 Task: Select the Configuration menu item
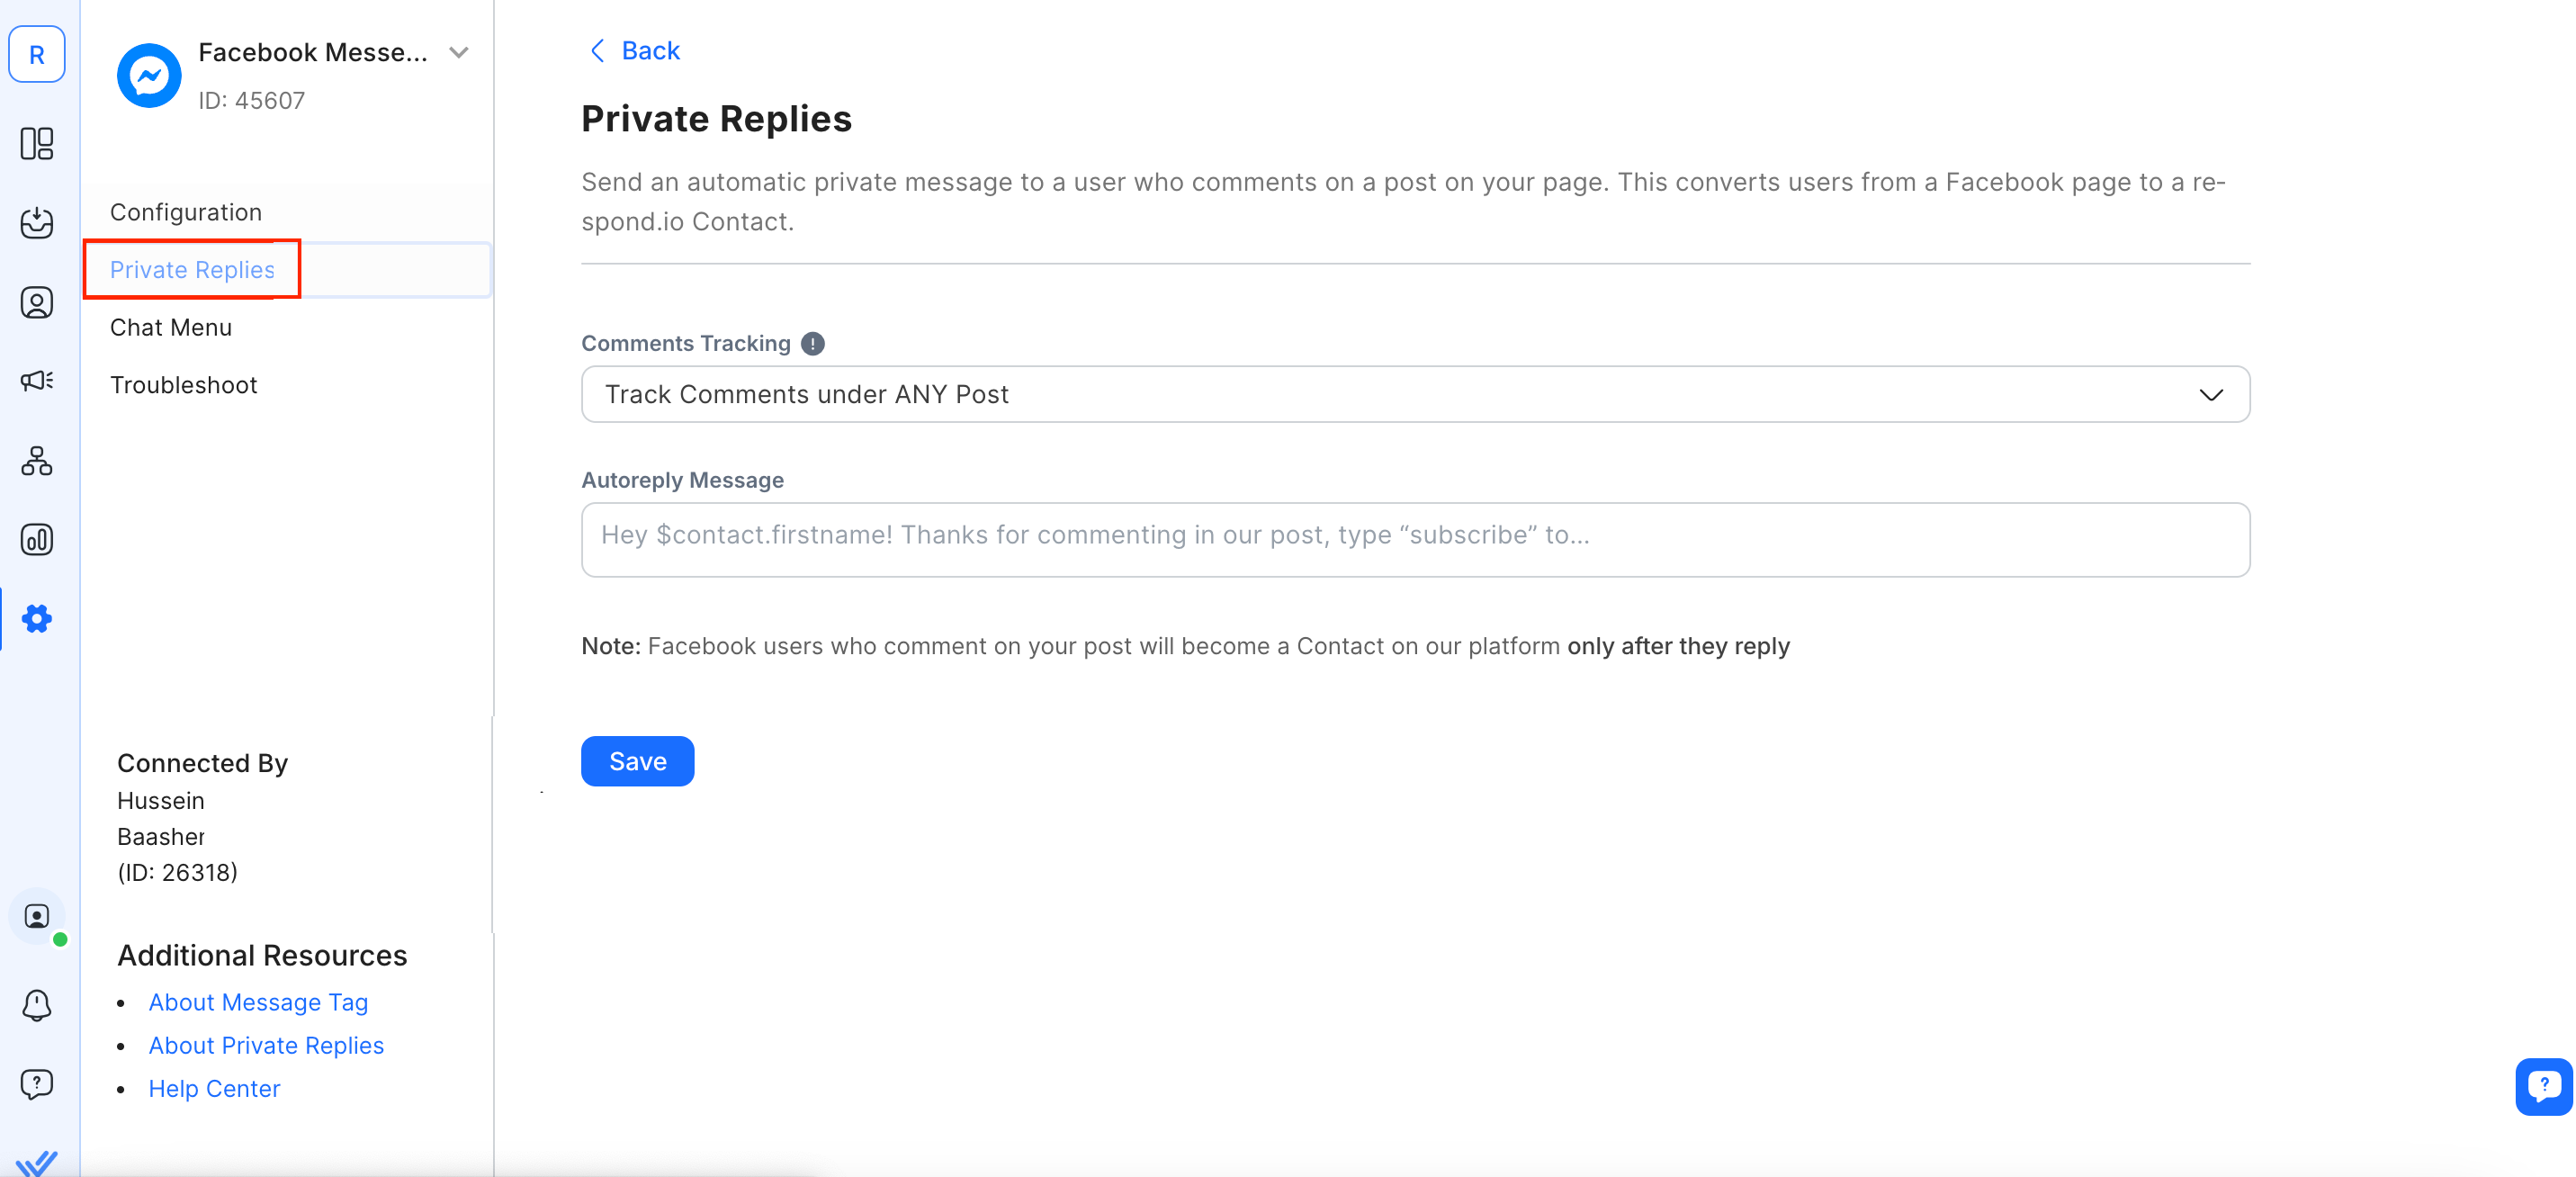(186, 212)
